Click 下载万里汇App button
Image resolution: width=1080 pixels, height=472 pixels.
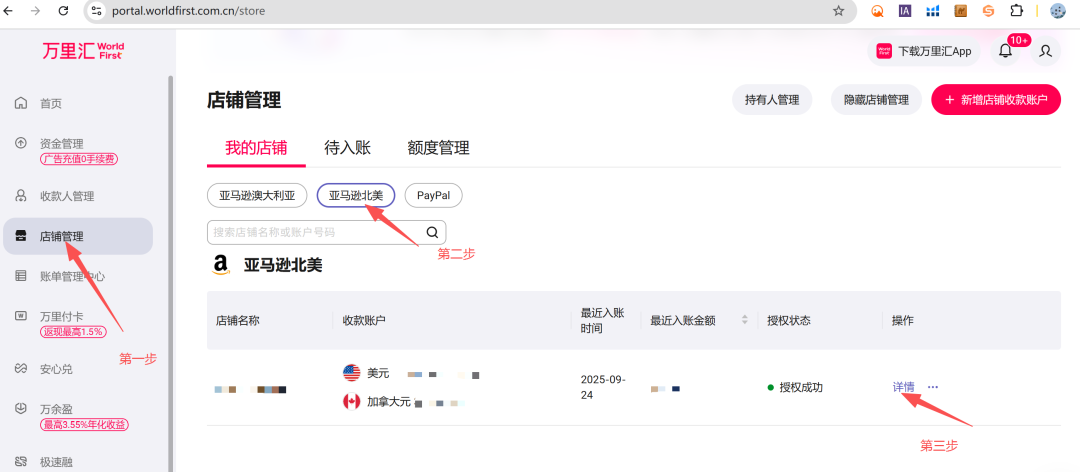[x=924, y=51]
